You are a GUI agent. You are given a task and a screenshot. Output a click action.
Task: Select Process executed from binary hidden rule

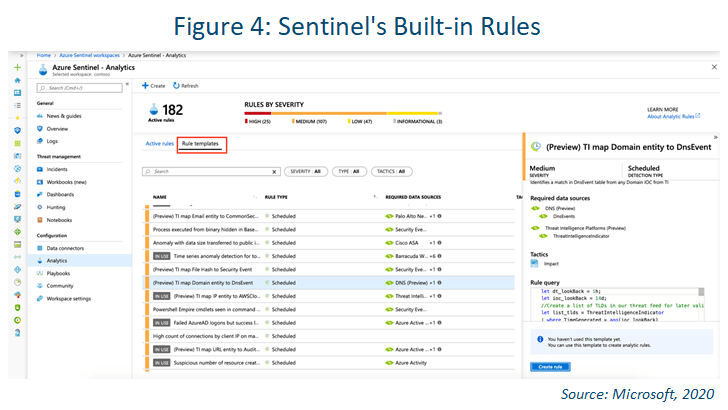(329, 229)
